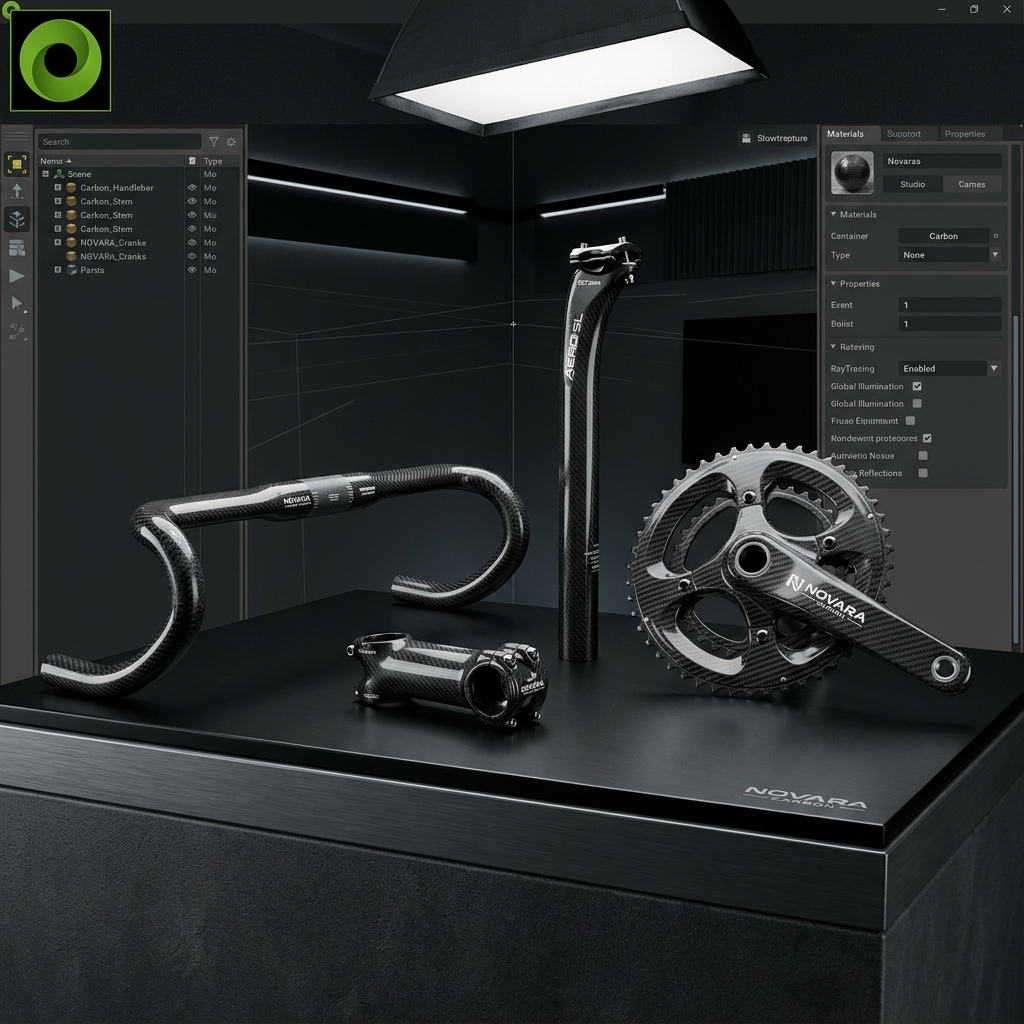Screen dimensions: 1024x1024
Task: Click the Boiist value field
Action: click(950, 323)
